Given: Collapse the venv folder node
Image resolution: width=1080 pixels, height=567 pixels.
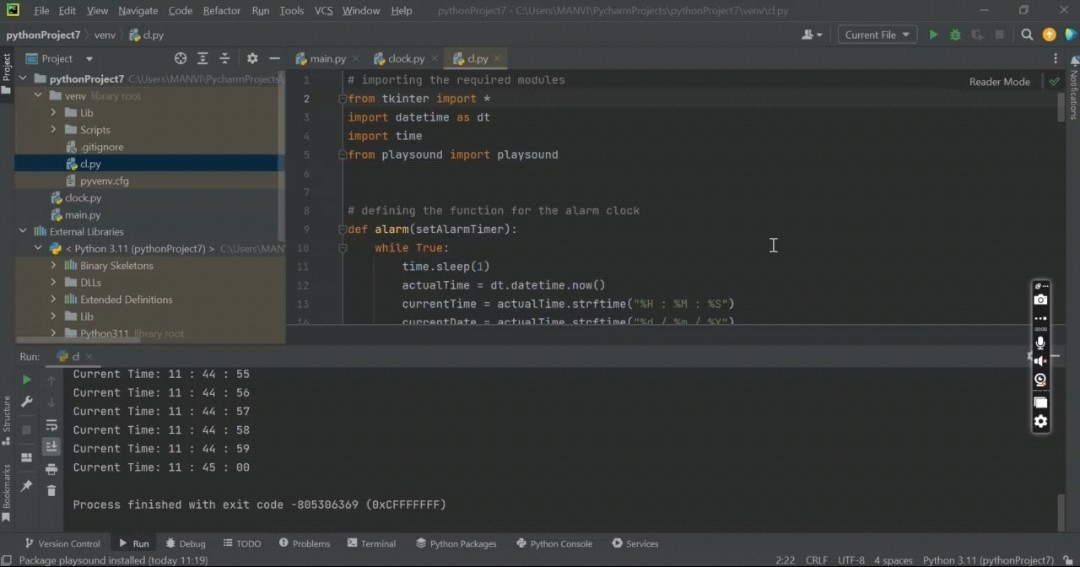Looking at the screenshot, I should point(38,96).
